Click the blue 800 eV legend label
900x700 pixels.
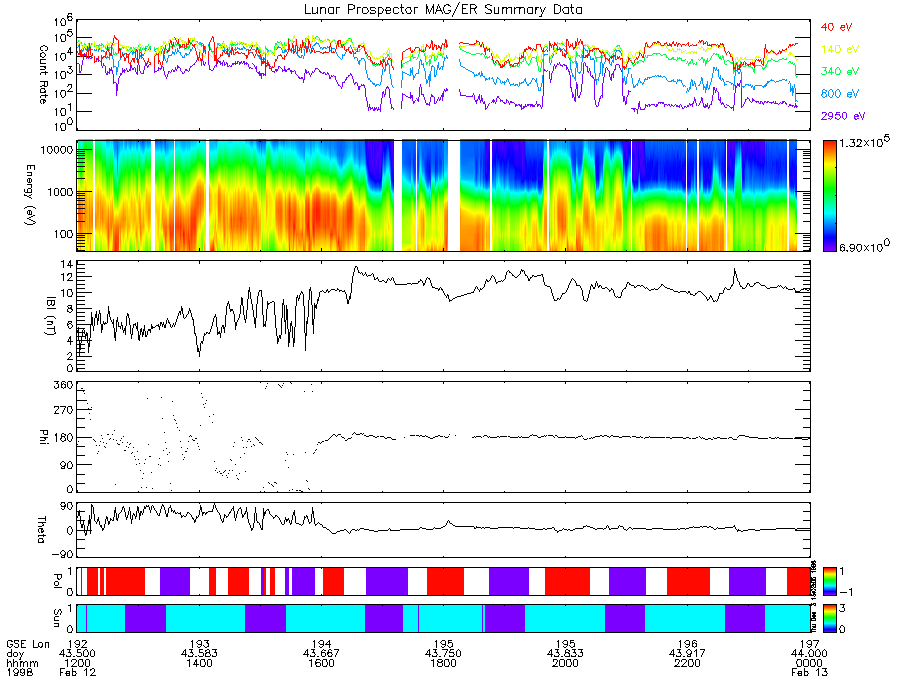click(840, 94)
